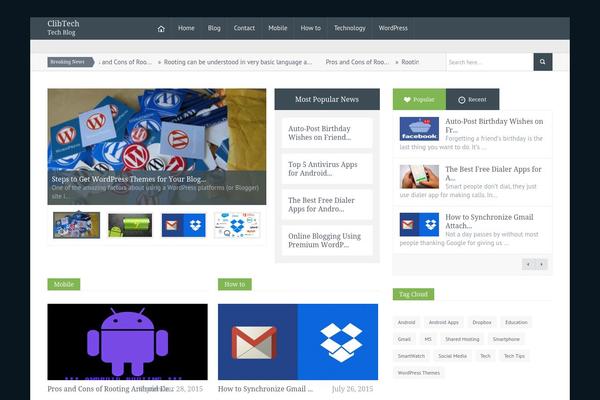Click the Most Popular News heading
Screen dimensions: 600x400
coord(327,100)
